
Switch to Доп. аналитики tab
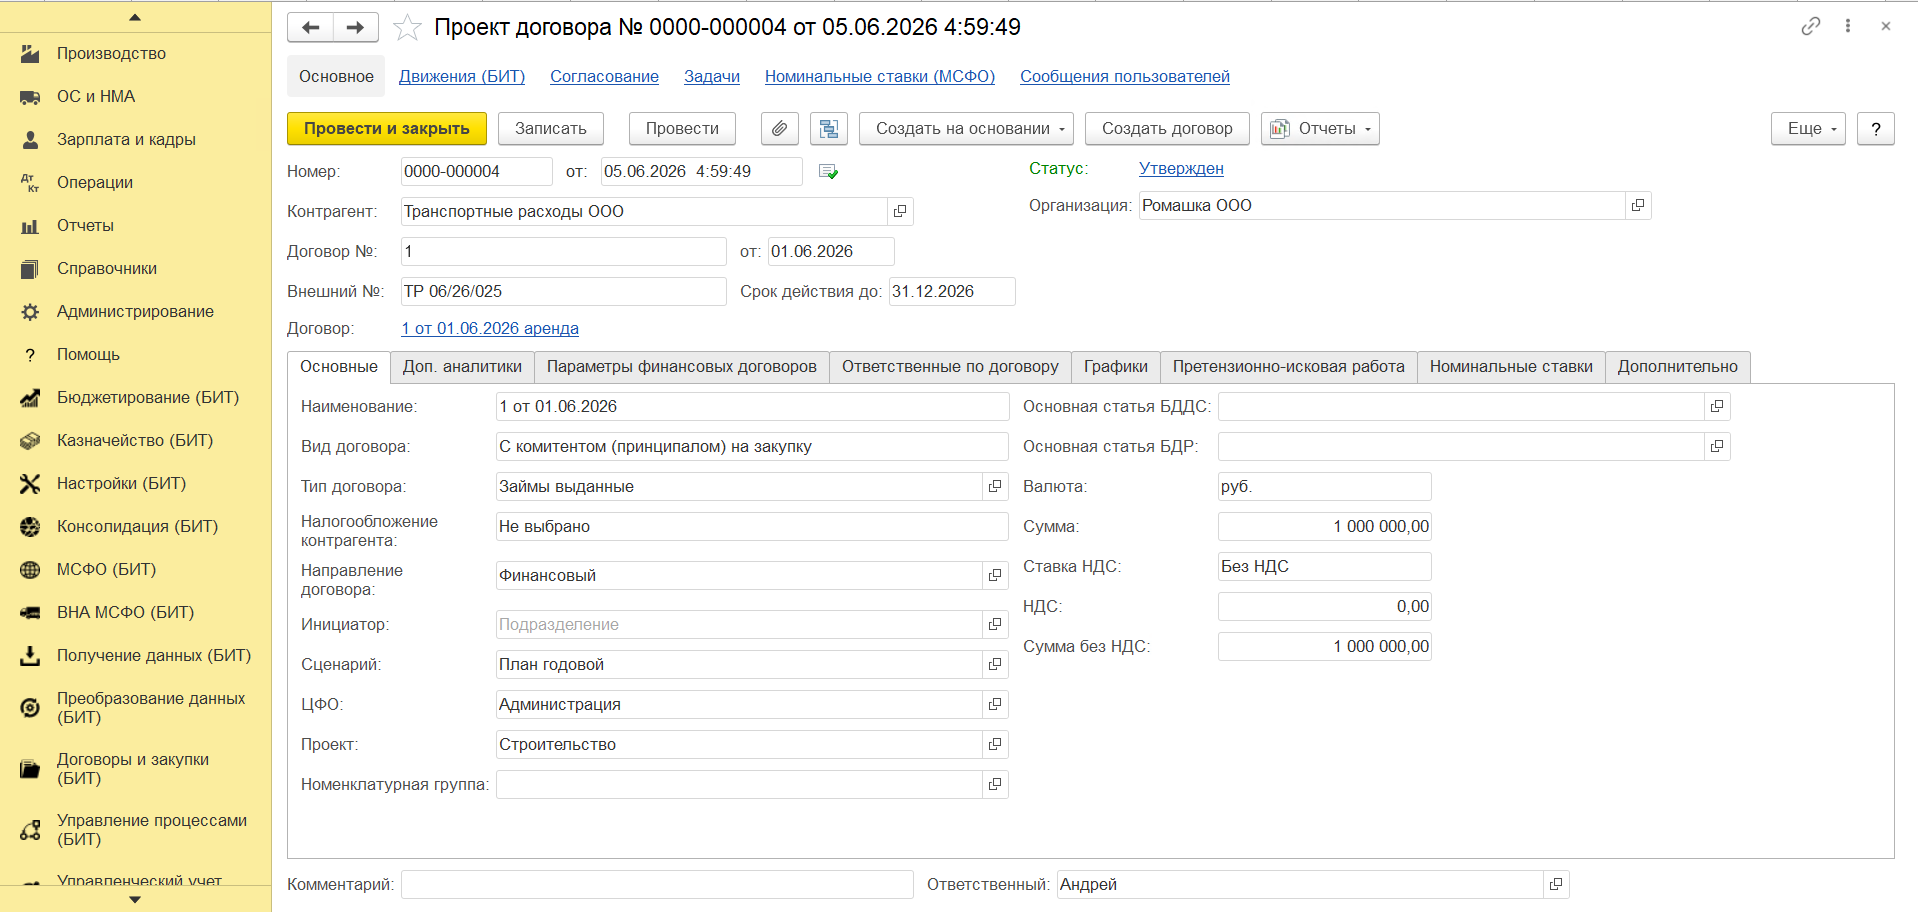point(462,367)
